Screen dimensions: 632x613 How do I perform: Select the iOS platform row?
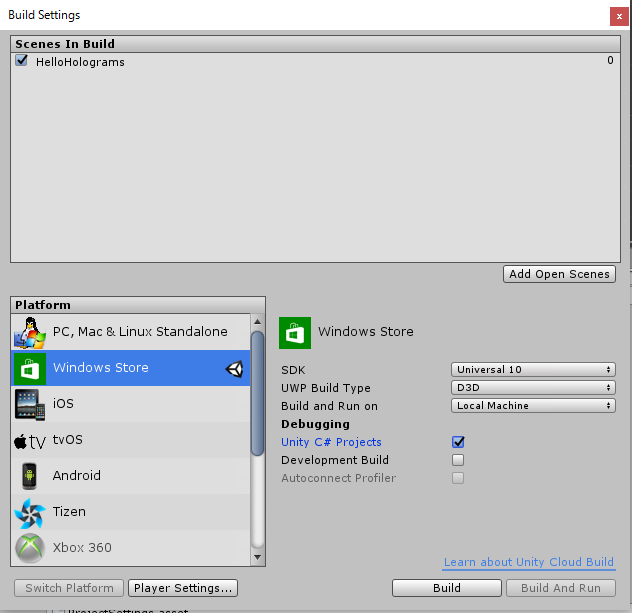click(x=131, y=404)
